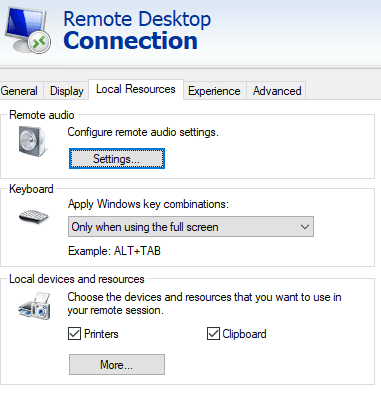Open the Windows key combinations dropdown

(x=191, y=227)
